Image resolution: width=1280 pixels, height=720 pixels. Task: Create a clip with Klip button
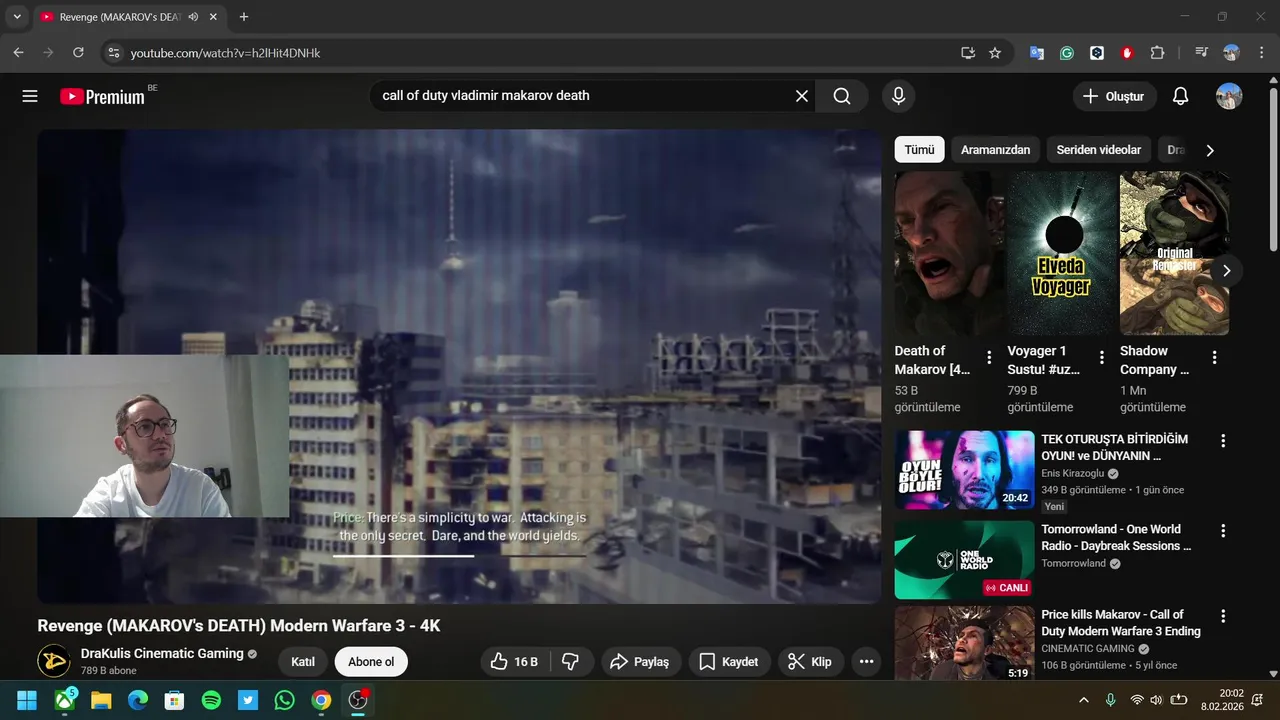[x=811, y=662]
